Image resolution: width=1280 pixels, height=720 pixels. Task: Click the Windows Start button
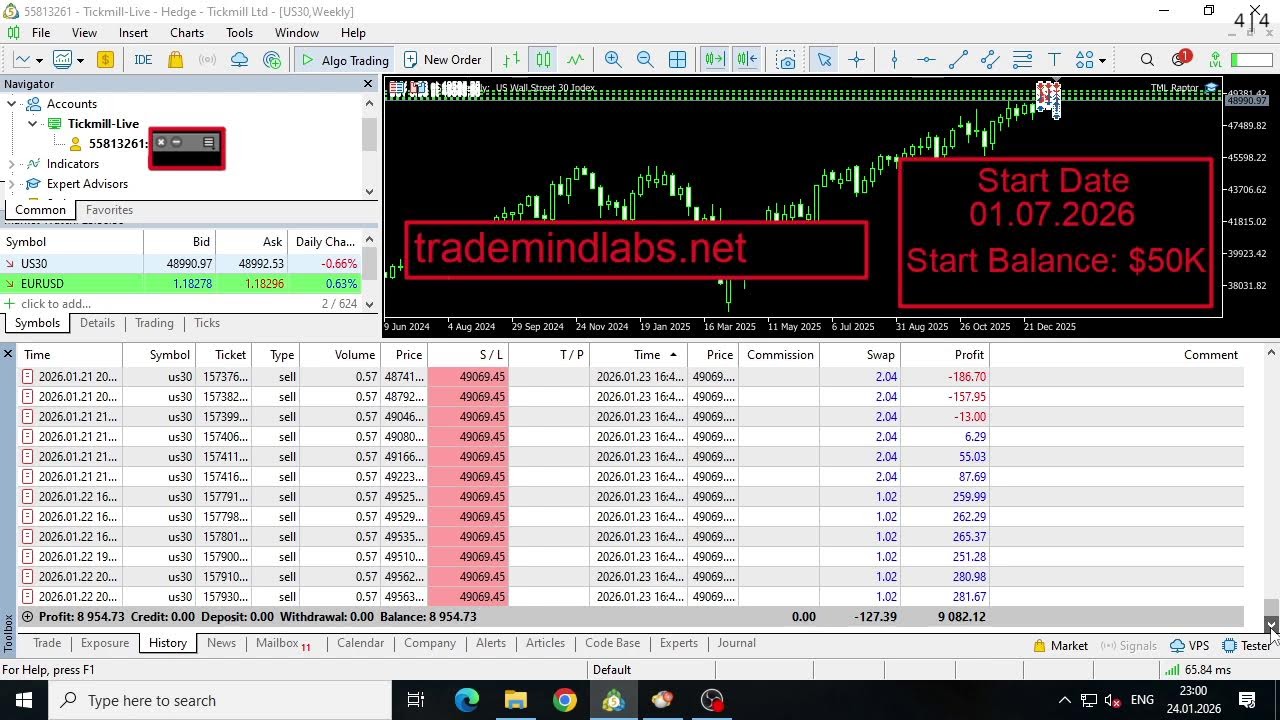23,700
